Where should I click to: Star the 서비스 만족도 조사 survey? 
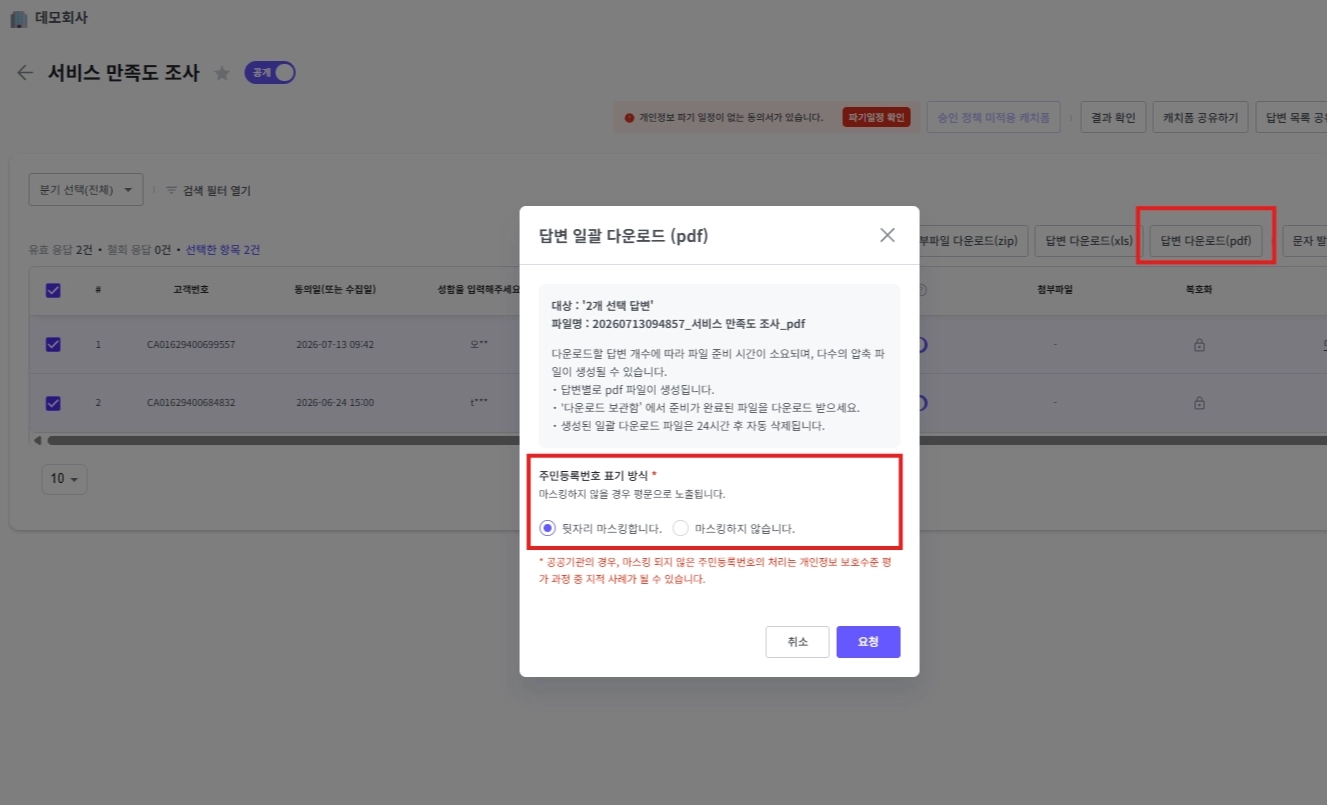222,73
